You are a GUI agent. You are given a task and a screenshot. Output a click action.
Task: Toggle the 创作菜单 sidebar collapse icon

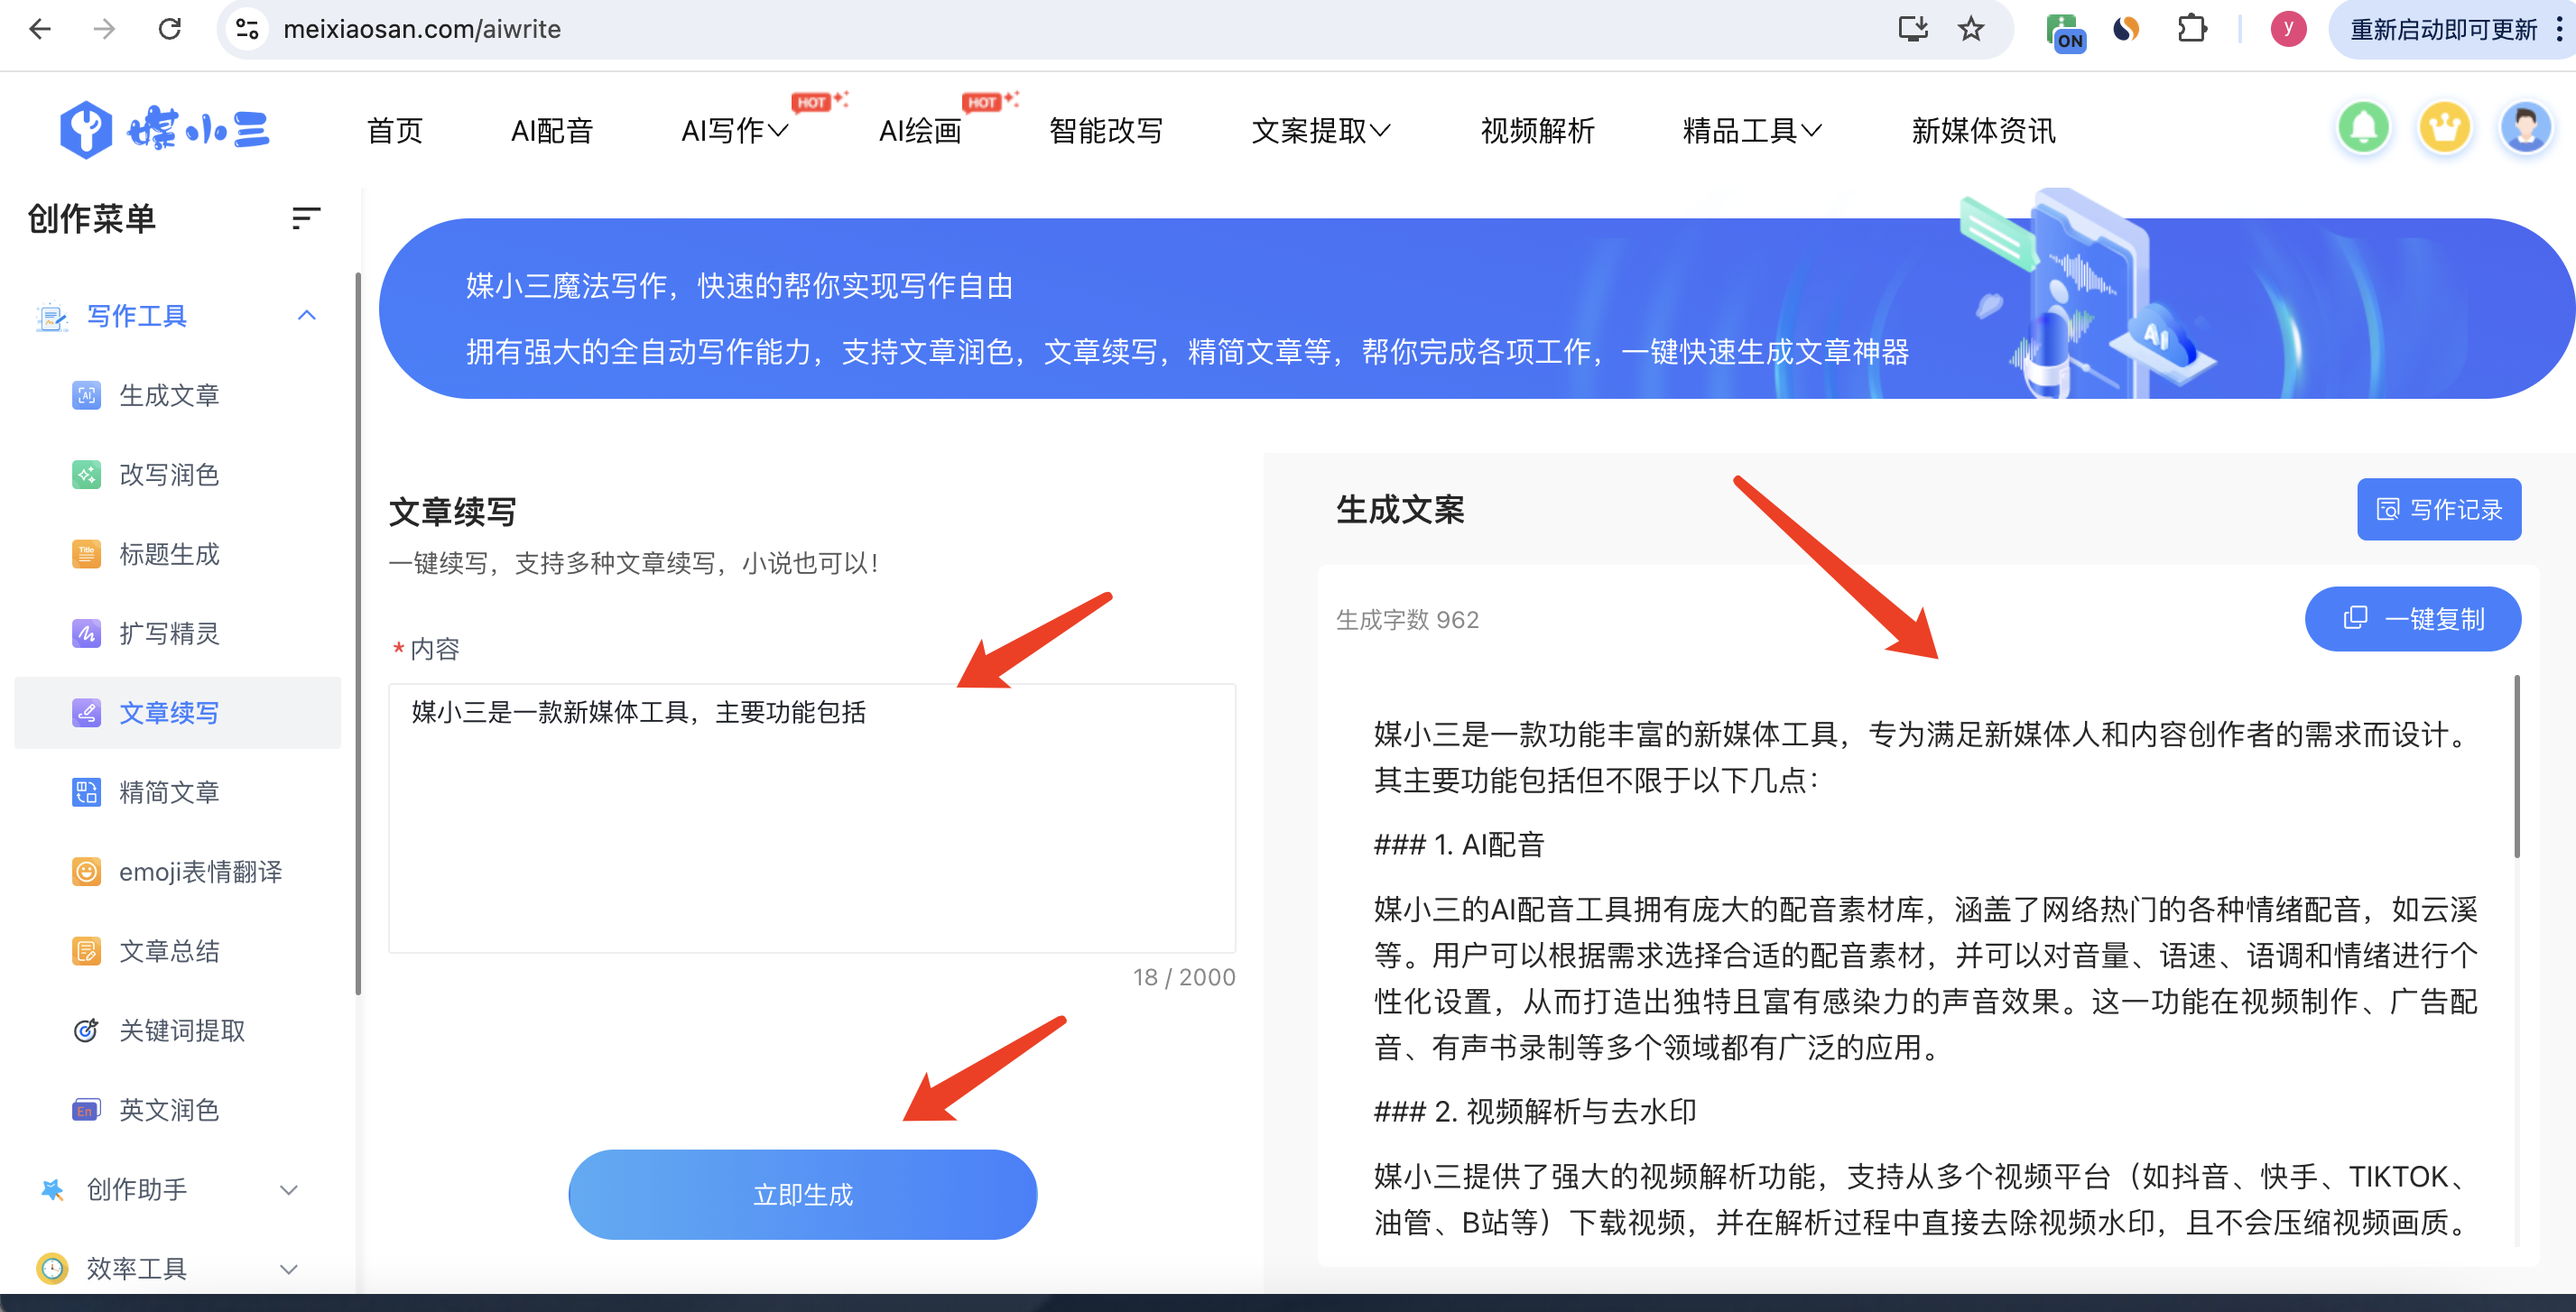point(306,218)
